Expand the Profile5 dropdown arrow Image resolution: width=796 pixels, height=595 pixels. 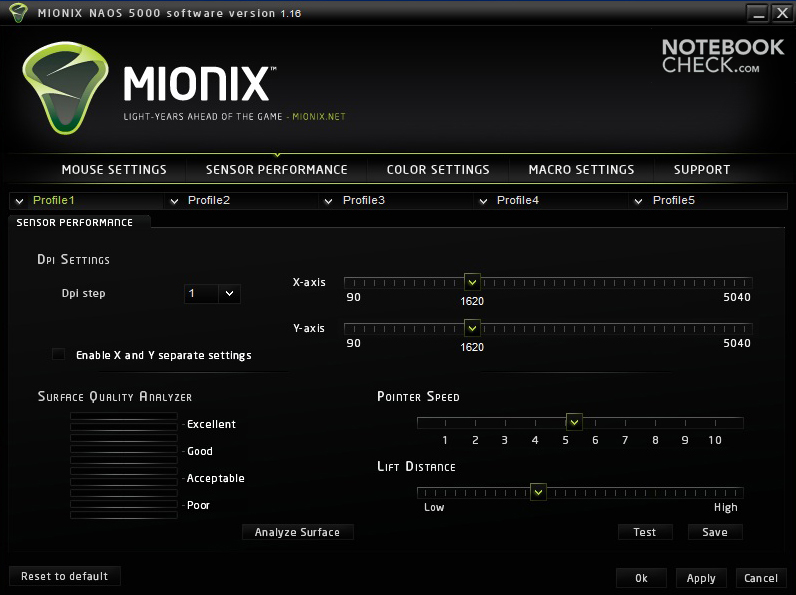638,201
